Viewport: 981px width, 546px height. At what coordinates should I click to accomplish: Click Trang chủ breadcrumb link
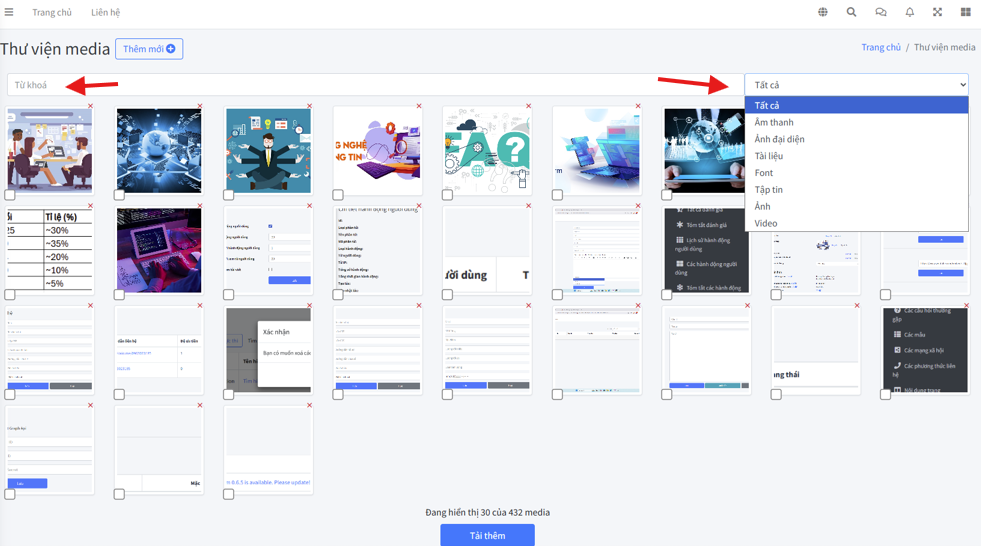pos(881,48)
